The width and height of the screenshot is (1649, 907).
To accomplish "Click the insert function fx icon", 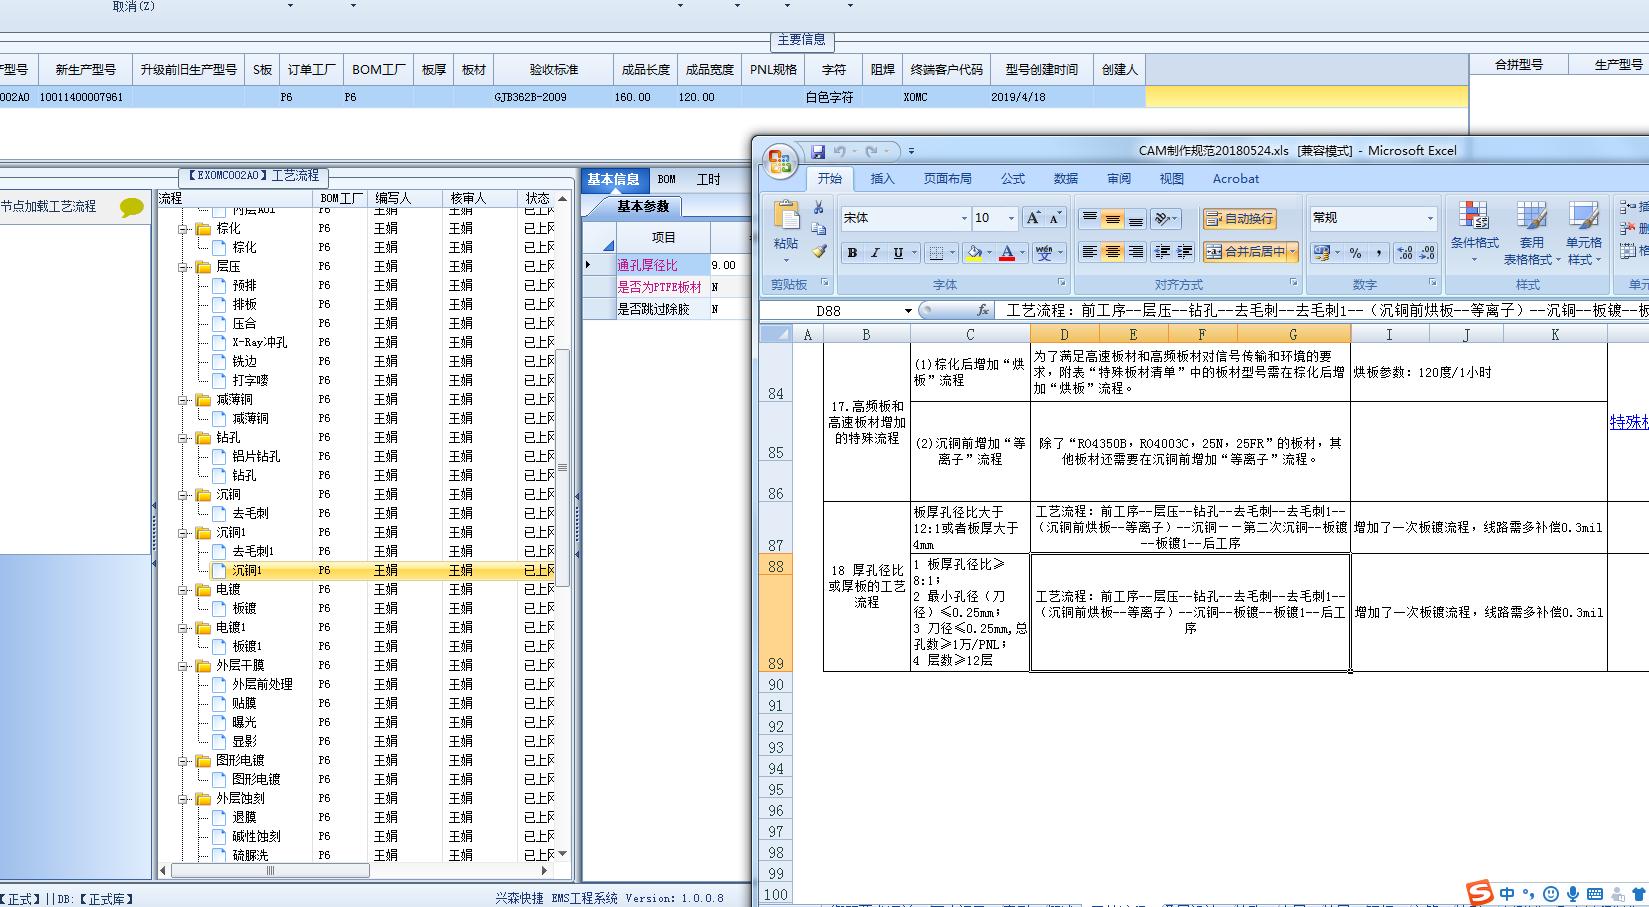I will (982, 310).
